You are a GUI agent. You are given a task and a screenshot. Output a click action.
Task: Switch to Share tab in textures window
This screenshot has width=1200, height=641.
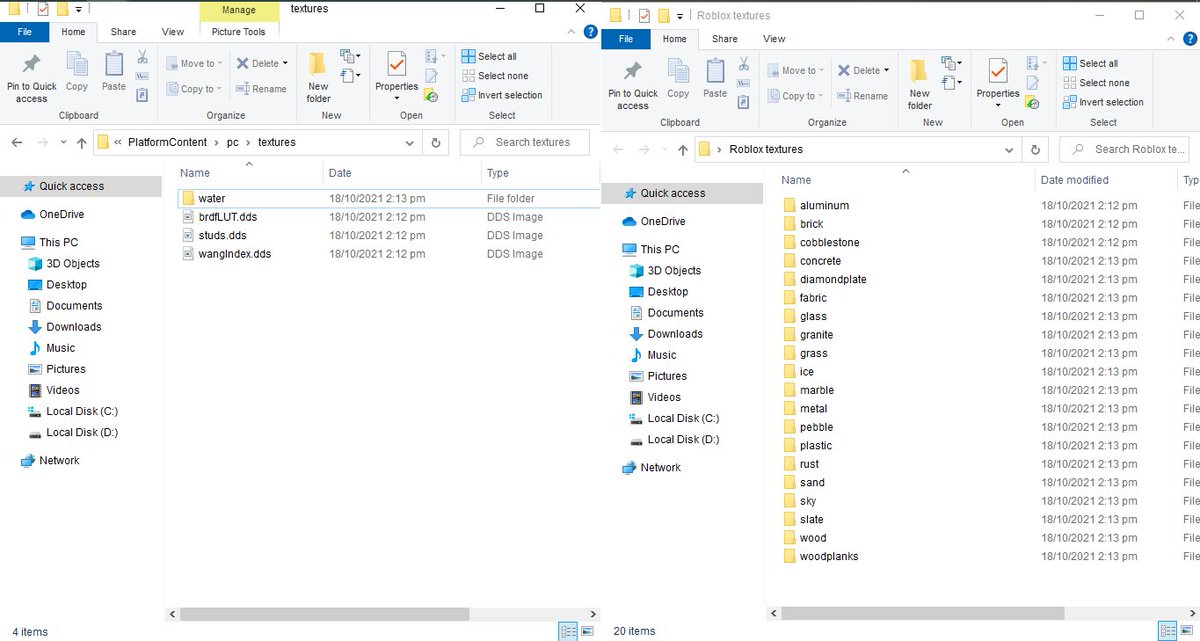click(124, 32)
